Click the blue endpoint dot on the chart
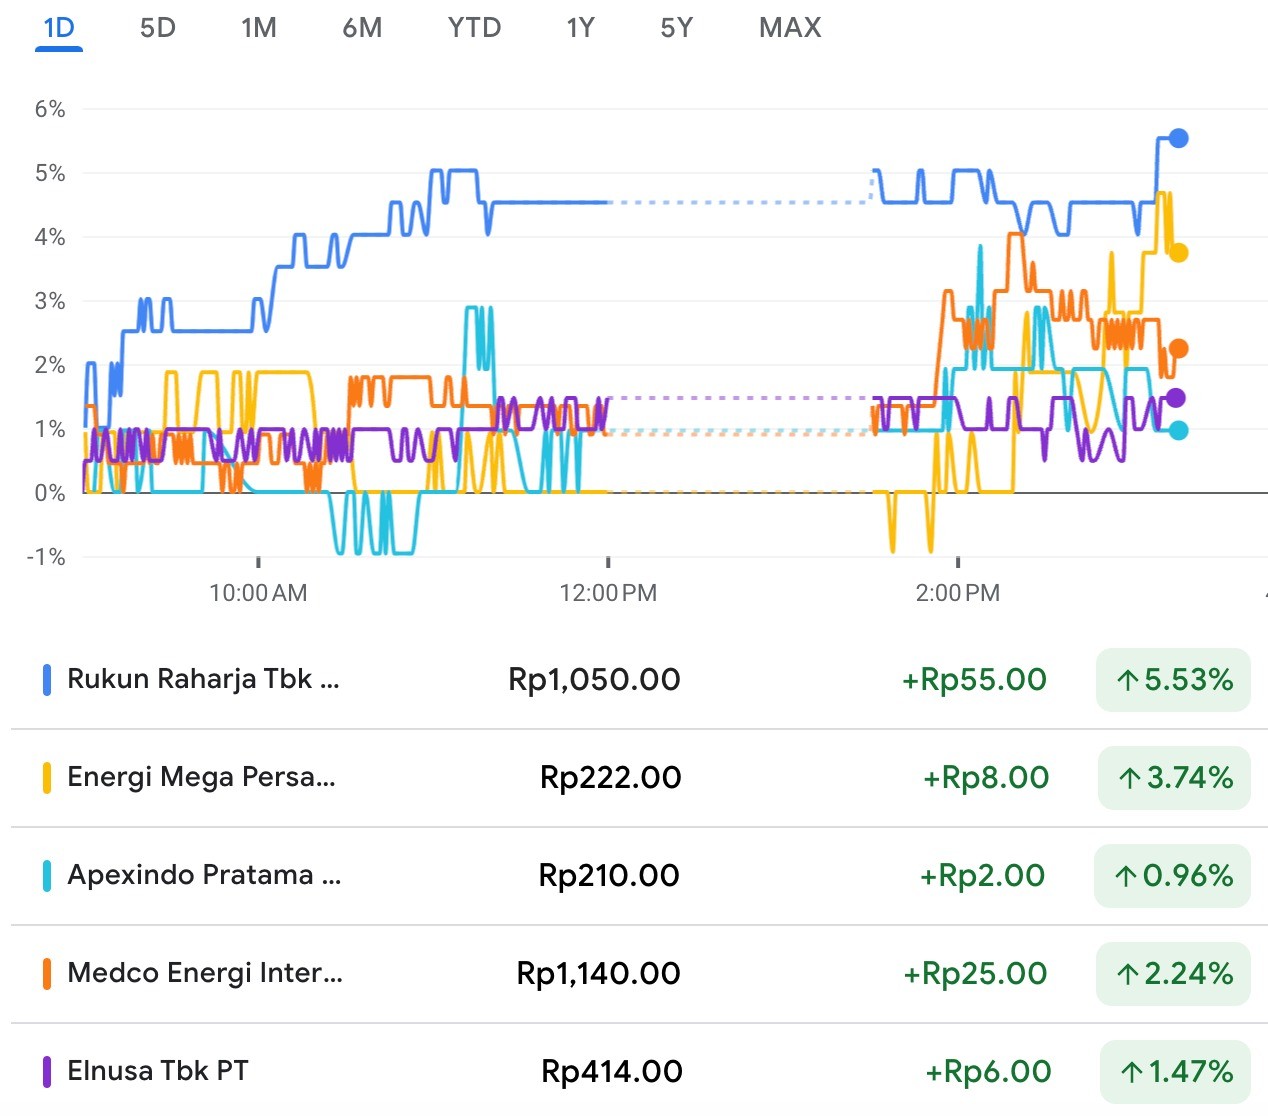This screenshot has width=1268, height=1116. tap(1179, 138)
